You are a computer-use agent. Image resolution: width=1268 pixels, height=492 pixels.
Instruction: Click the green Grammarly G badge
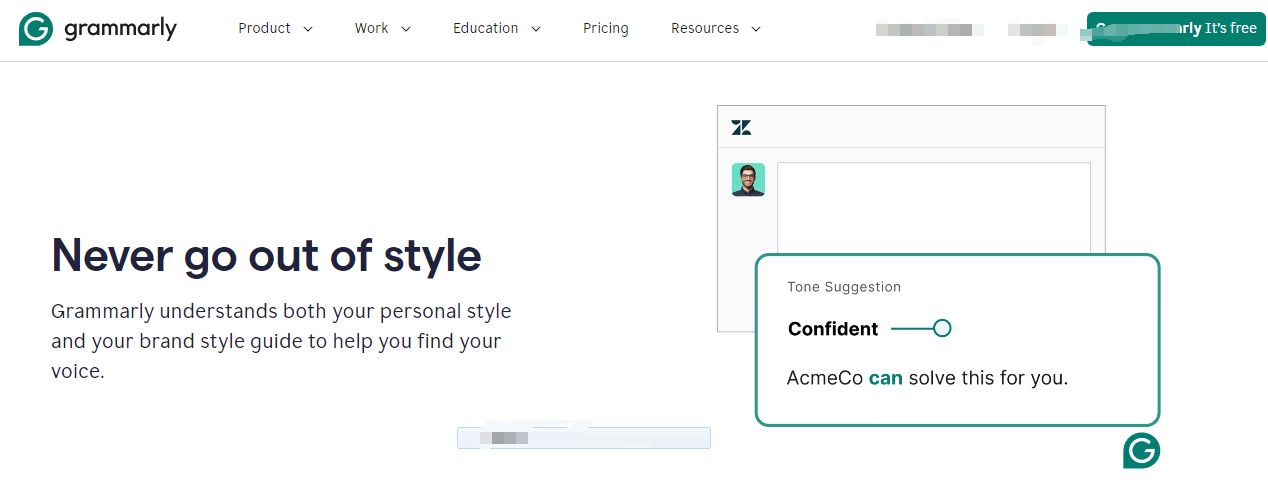click(1141, 451)
